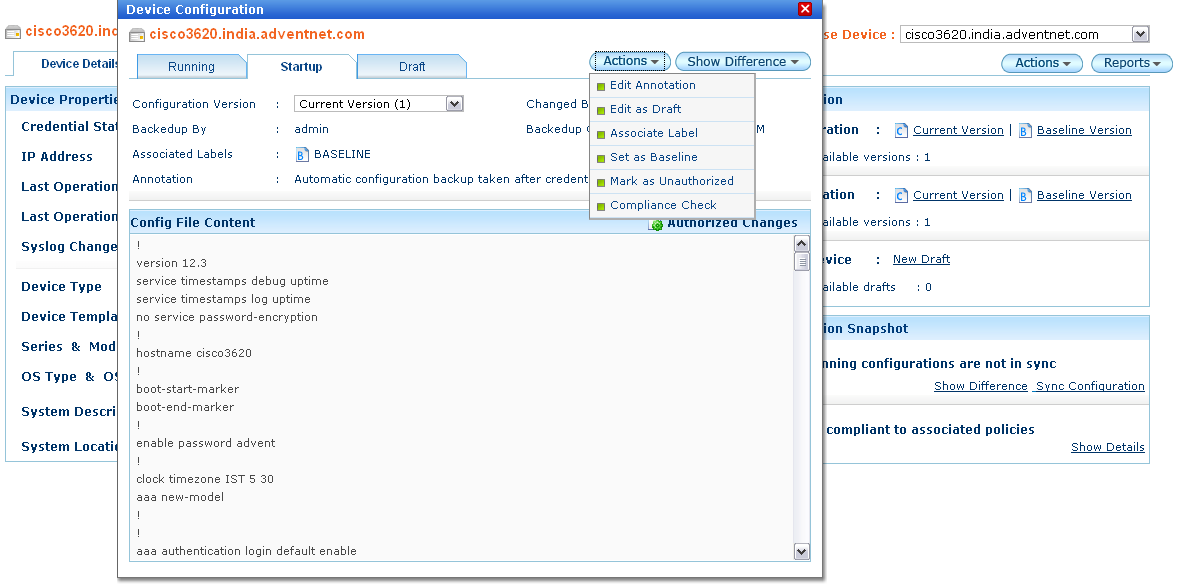Screen dimensions: 1177x586
Task: Click the green bullet icon beside Set as Baseline
Action: 601,158
